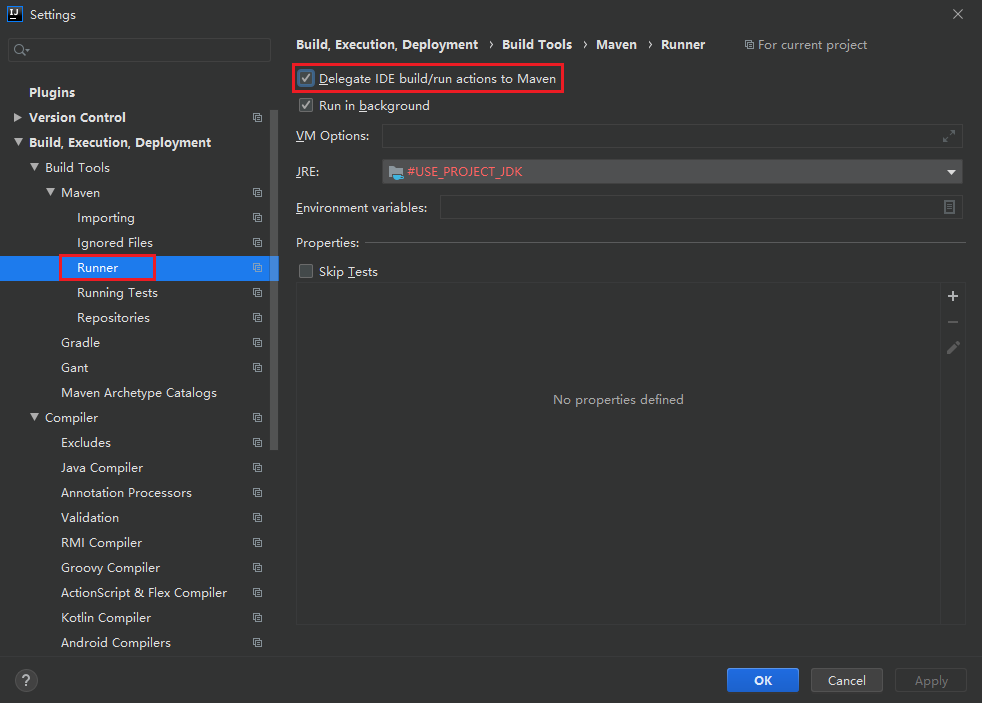Click the Cancel button

pos(847,680)
